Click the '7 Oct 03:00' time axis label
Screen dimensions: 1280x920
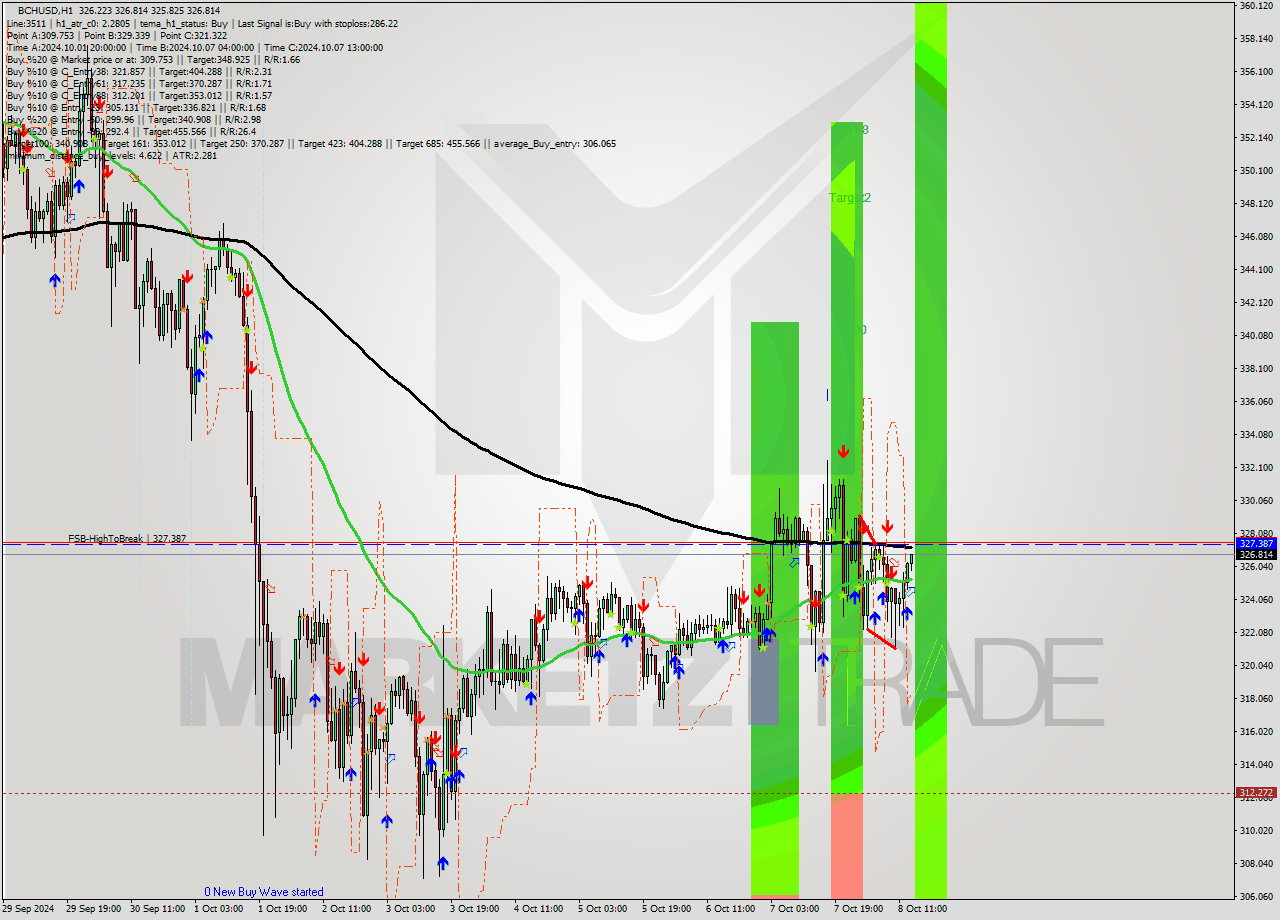(794, 909)
